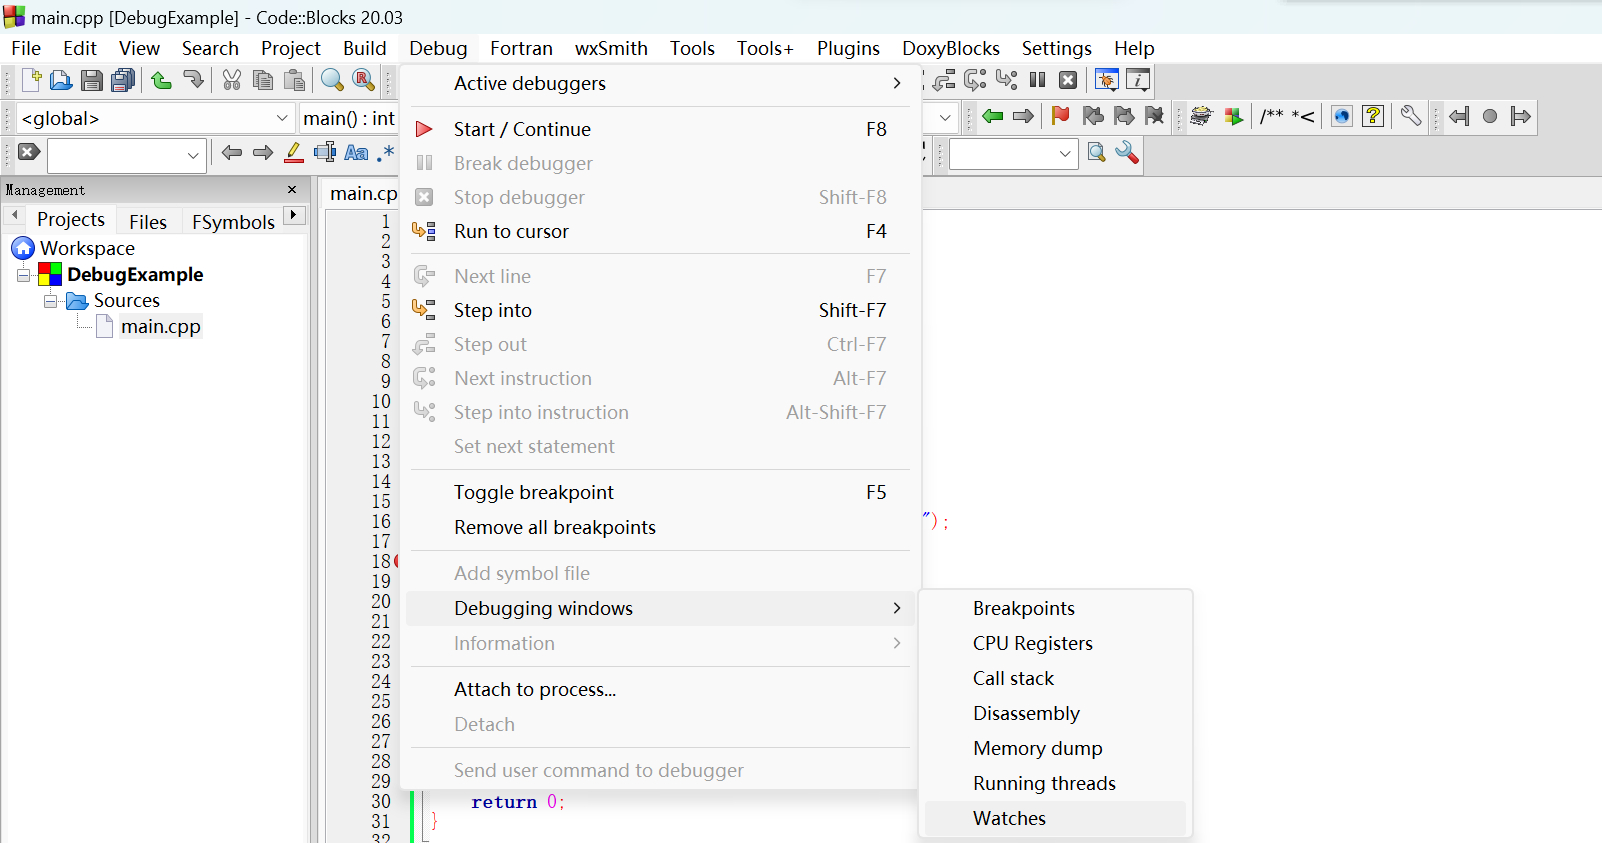Toggle Selected text only search icon
Image resolution: width=1602 pixels, height=843 pixels.
325,152
